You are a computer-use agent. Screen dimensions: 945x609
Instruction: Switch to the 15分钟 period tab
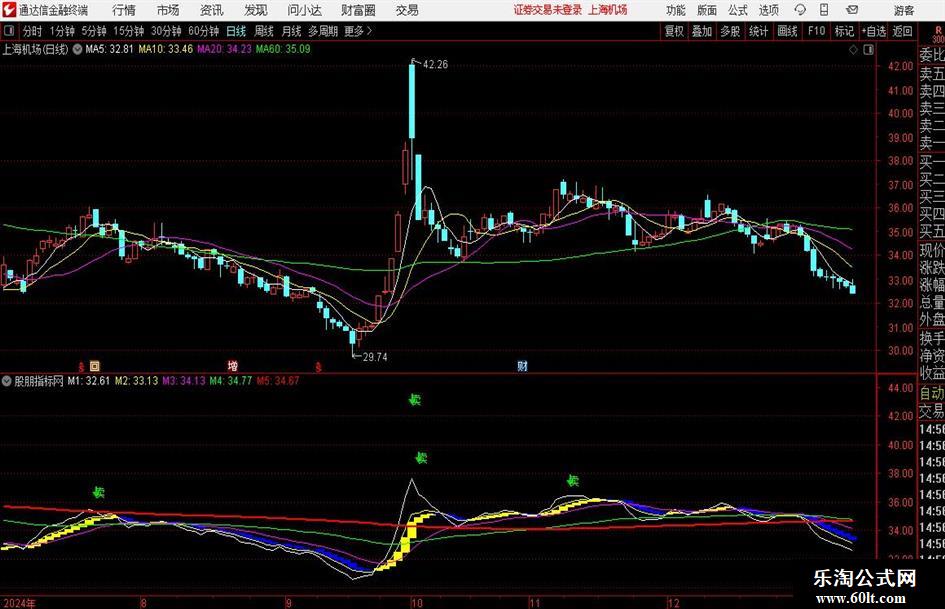[x=129, y=31]
